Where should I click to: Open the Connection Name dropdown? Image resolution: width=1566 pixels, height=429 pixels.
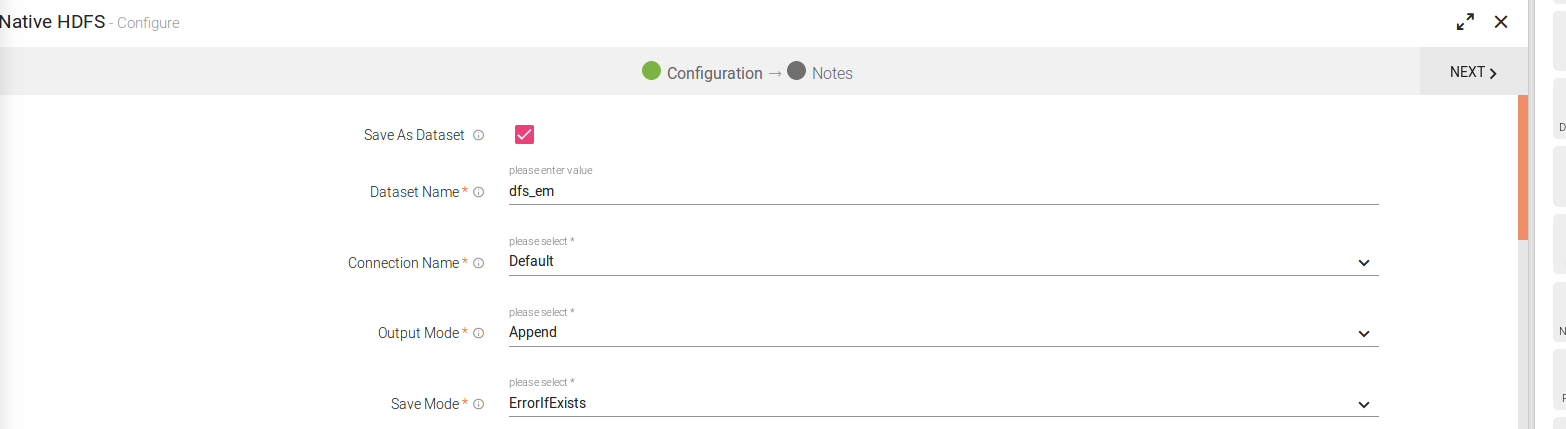click(1363, 263)
